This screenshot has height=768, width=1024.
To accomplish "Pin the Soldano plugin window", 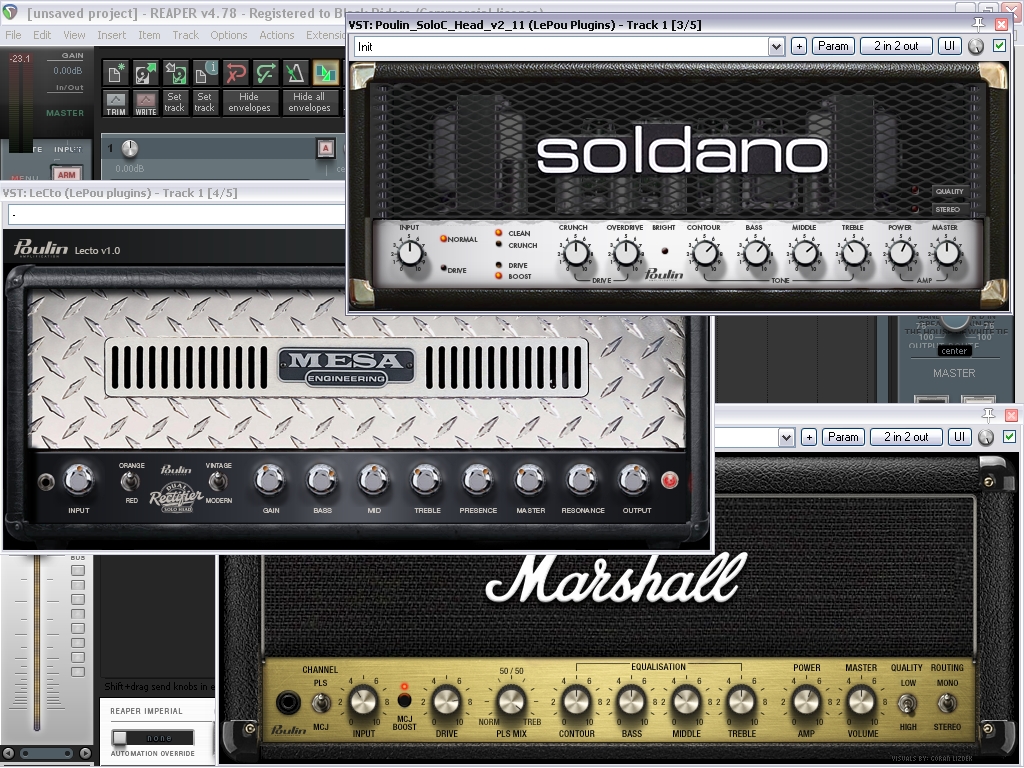I will point(978,24).
